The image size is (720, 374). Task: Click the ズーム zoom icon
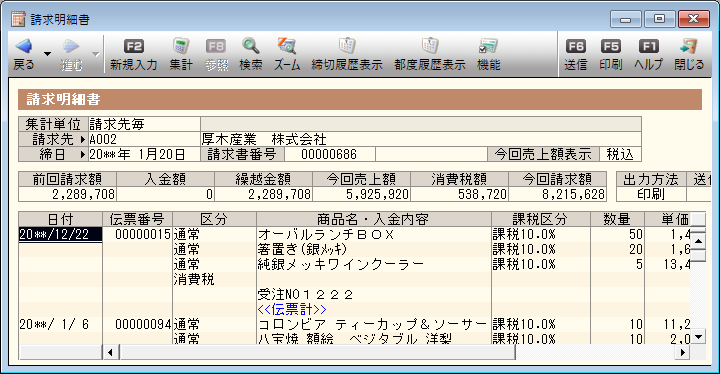287,46
